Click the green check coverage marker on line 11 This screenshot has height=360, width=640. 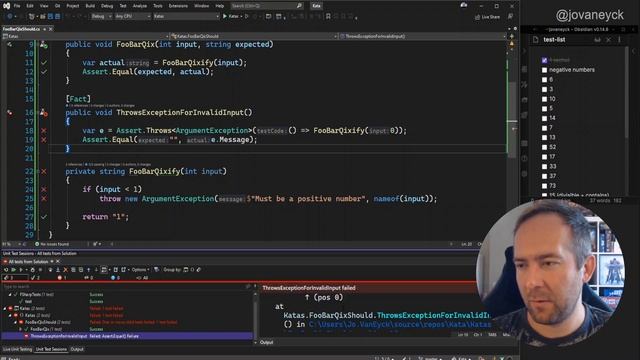(x=44, y=62)
